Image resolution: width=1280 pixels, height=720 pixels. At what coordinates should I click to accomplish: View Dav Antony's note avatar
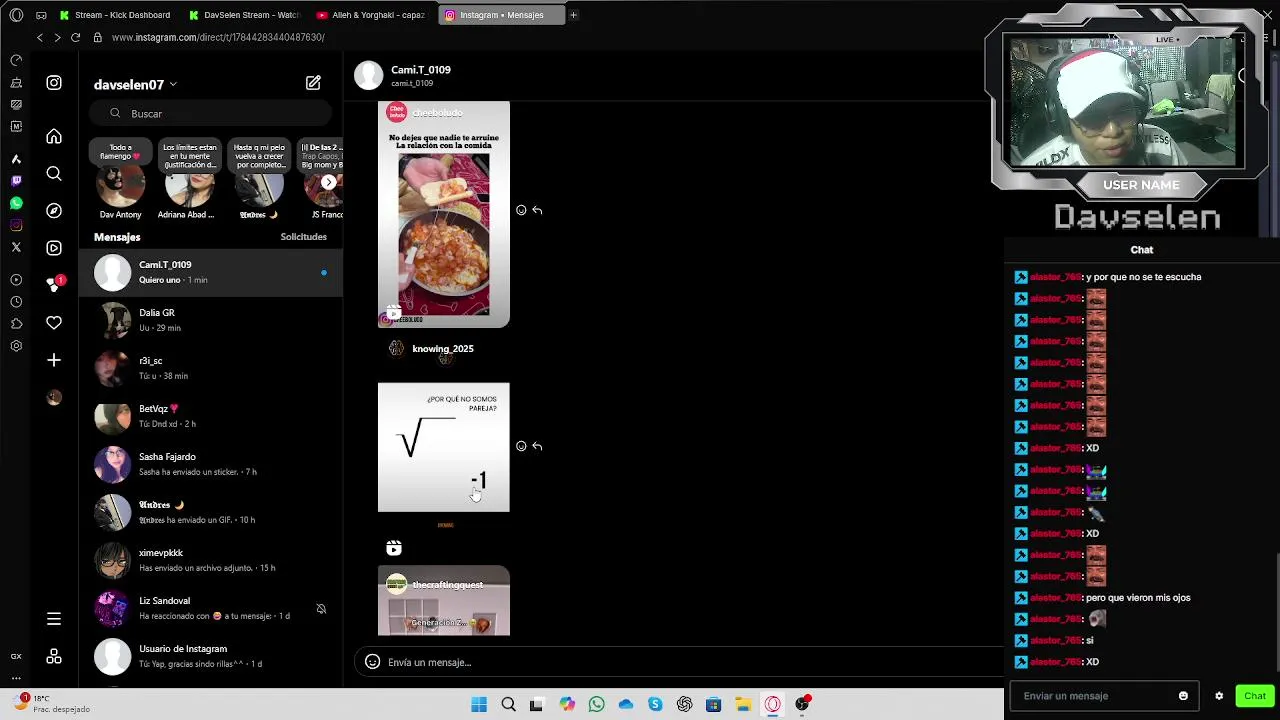coord(120,186)
